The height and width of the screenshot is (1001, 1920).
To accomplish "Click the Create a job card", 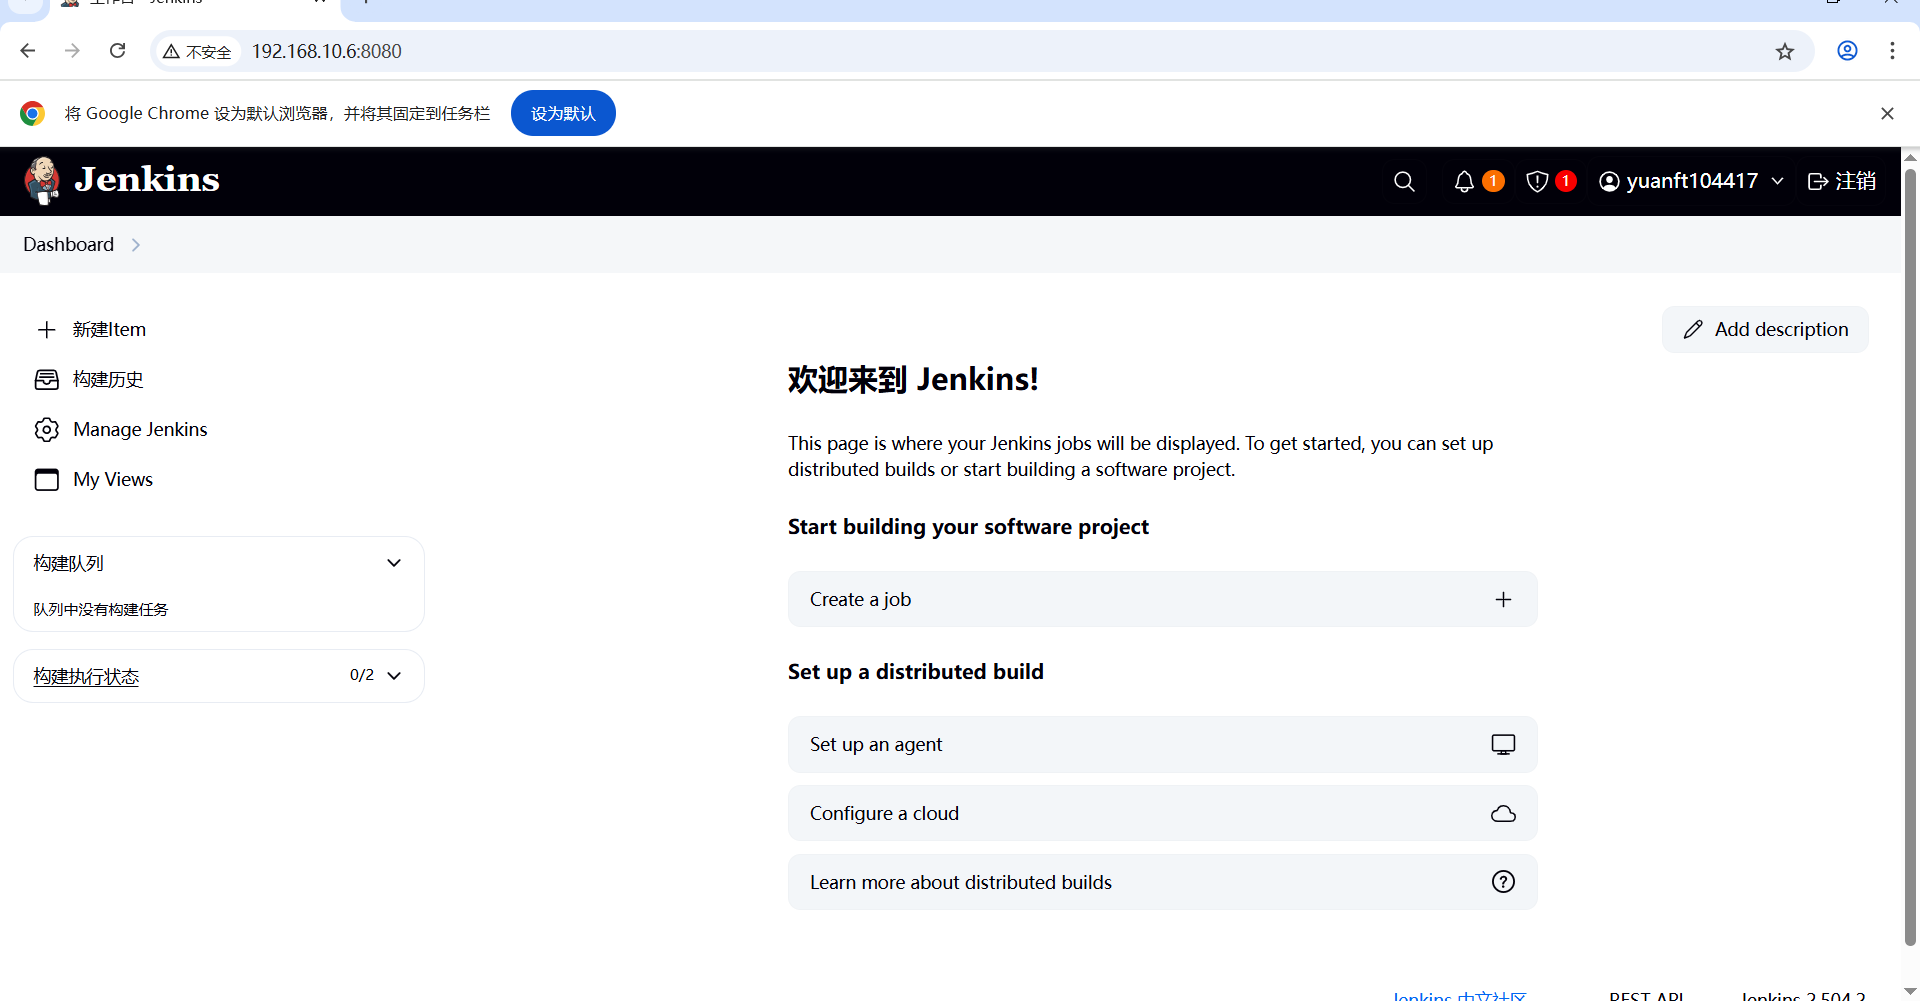I will click(x=1162, y=599).
